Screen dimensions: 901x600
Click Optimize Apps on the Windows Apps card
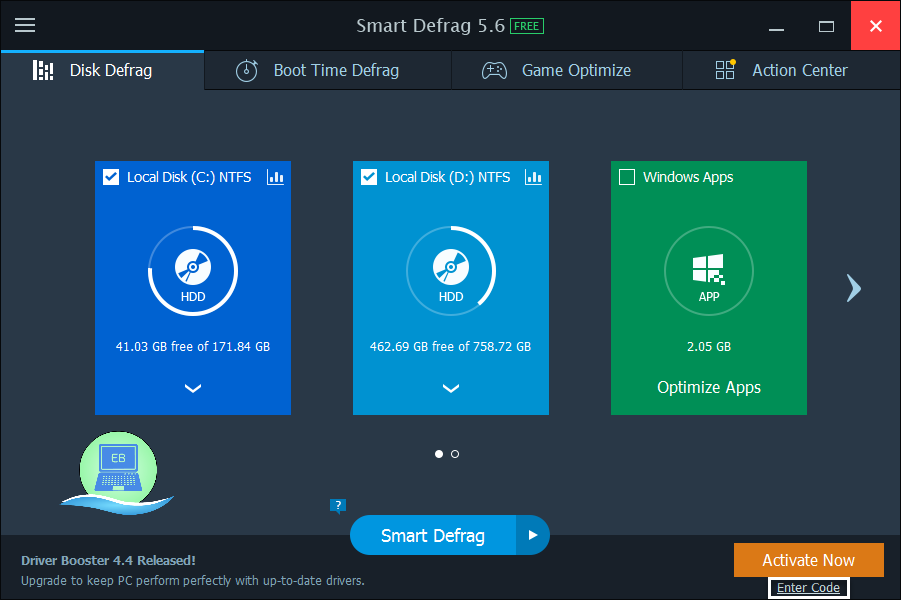pyautogui.click(x=709, y=387)
